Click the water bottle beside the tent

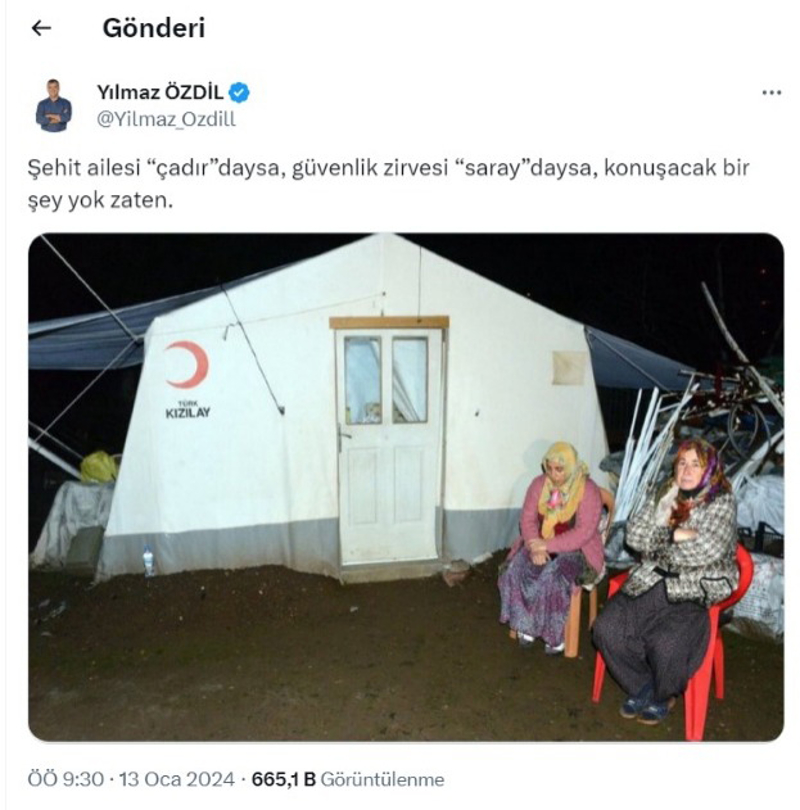click(148, 561)
